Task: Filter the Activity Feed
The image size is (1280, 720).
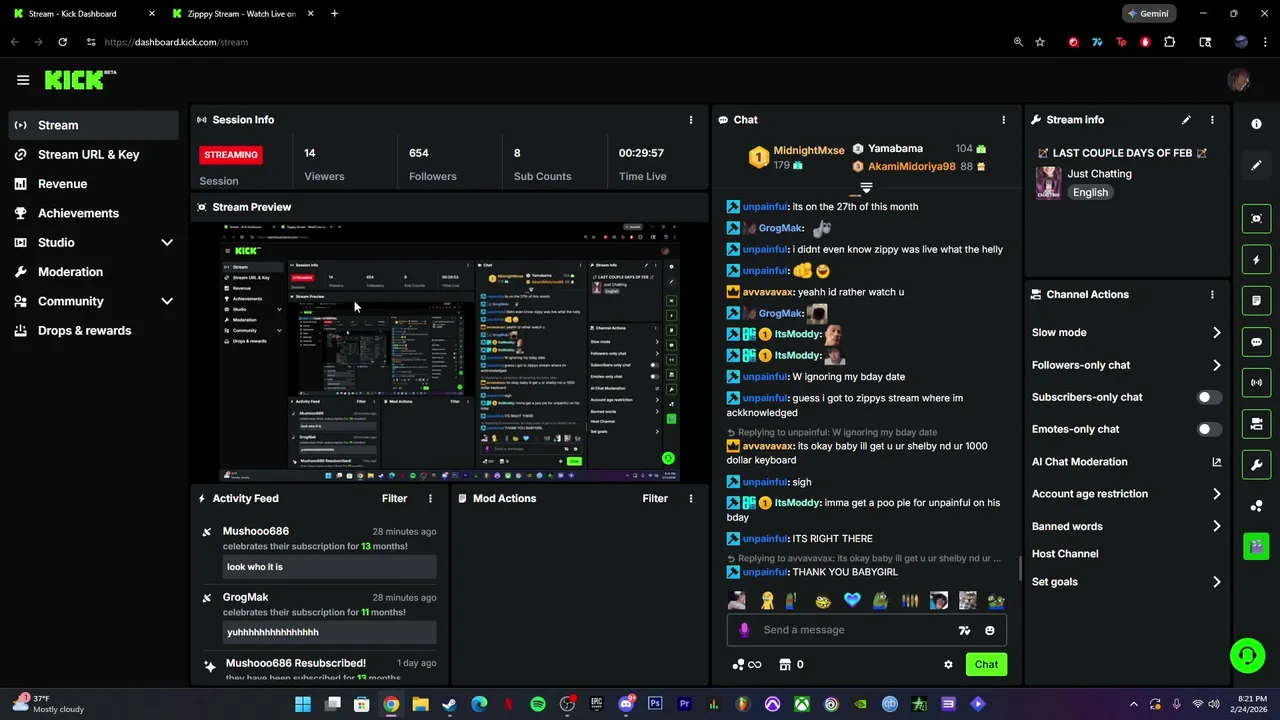Action: [x=394, y=498]
